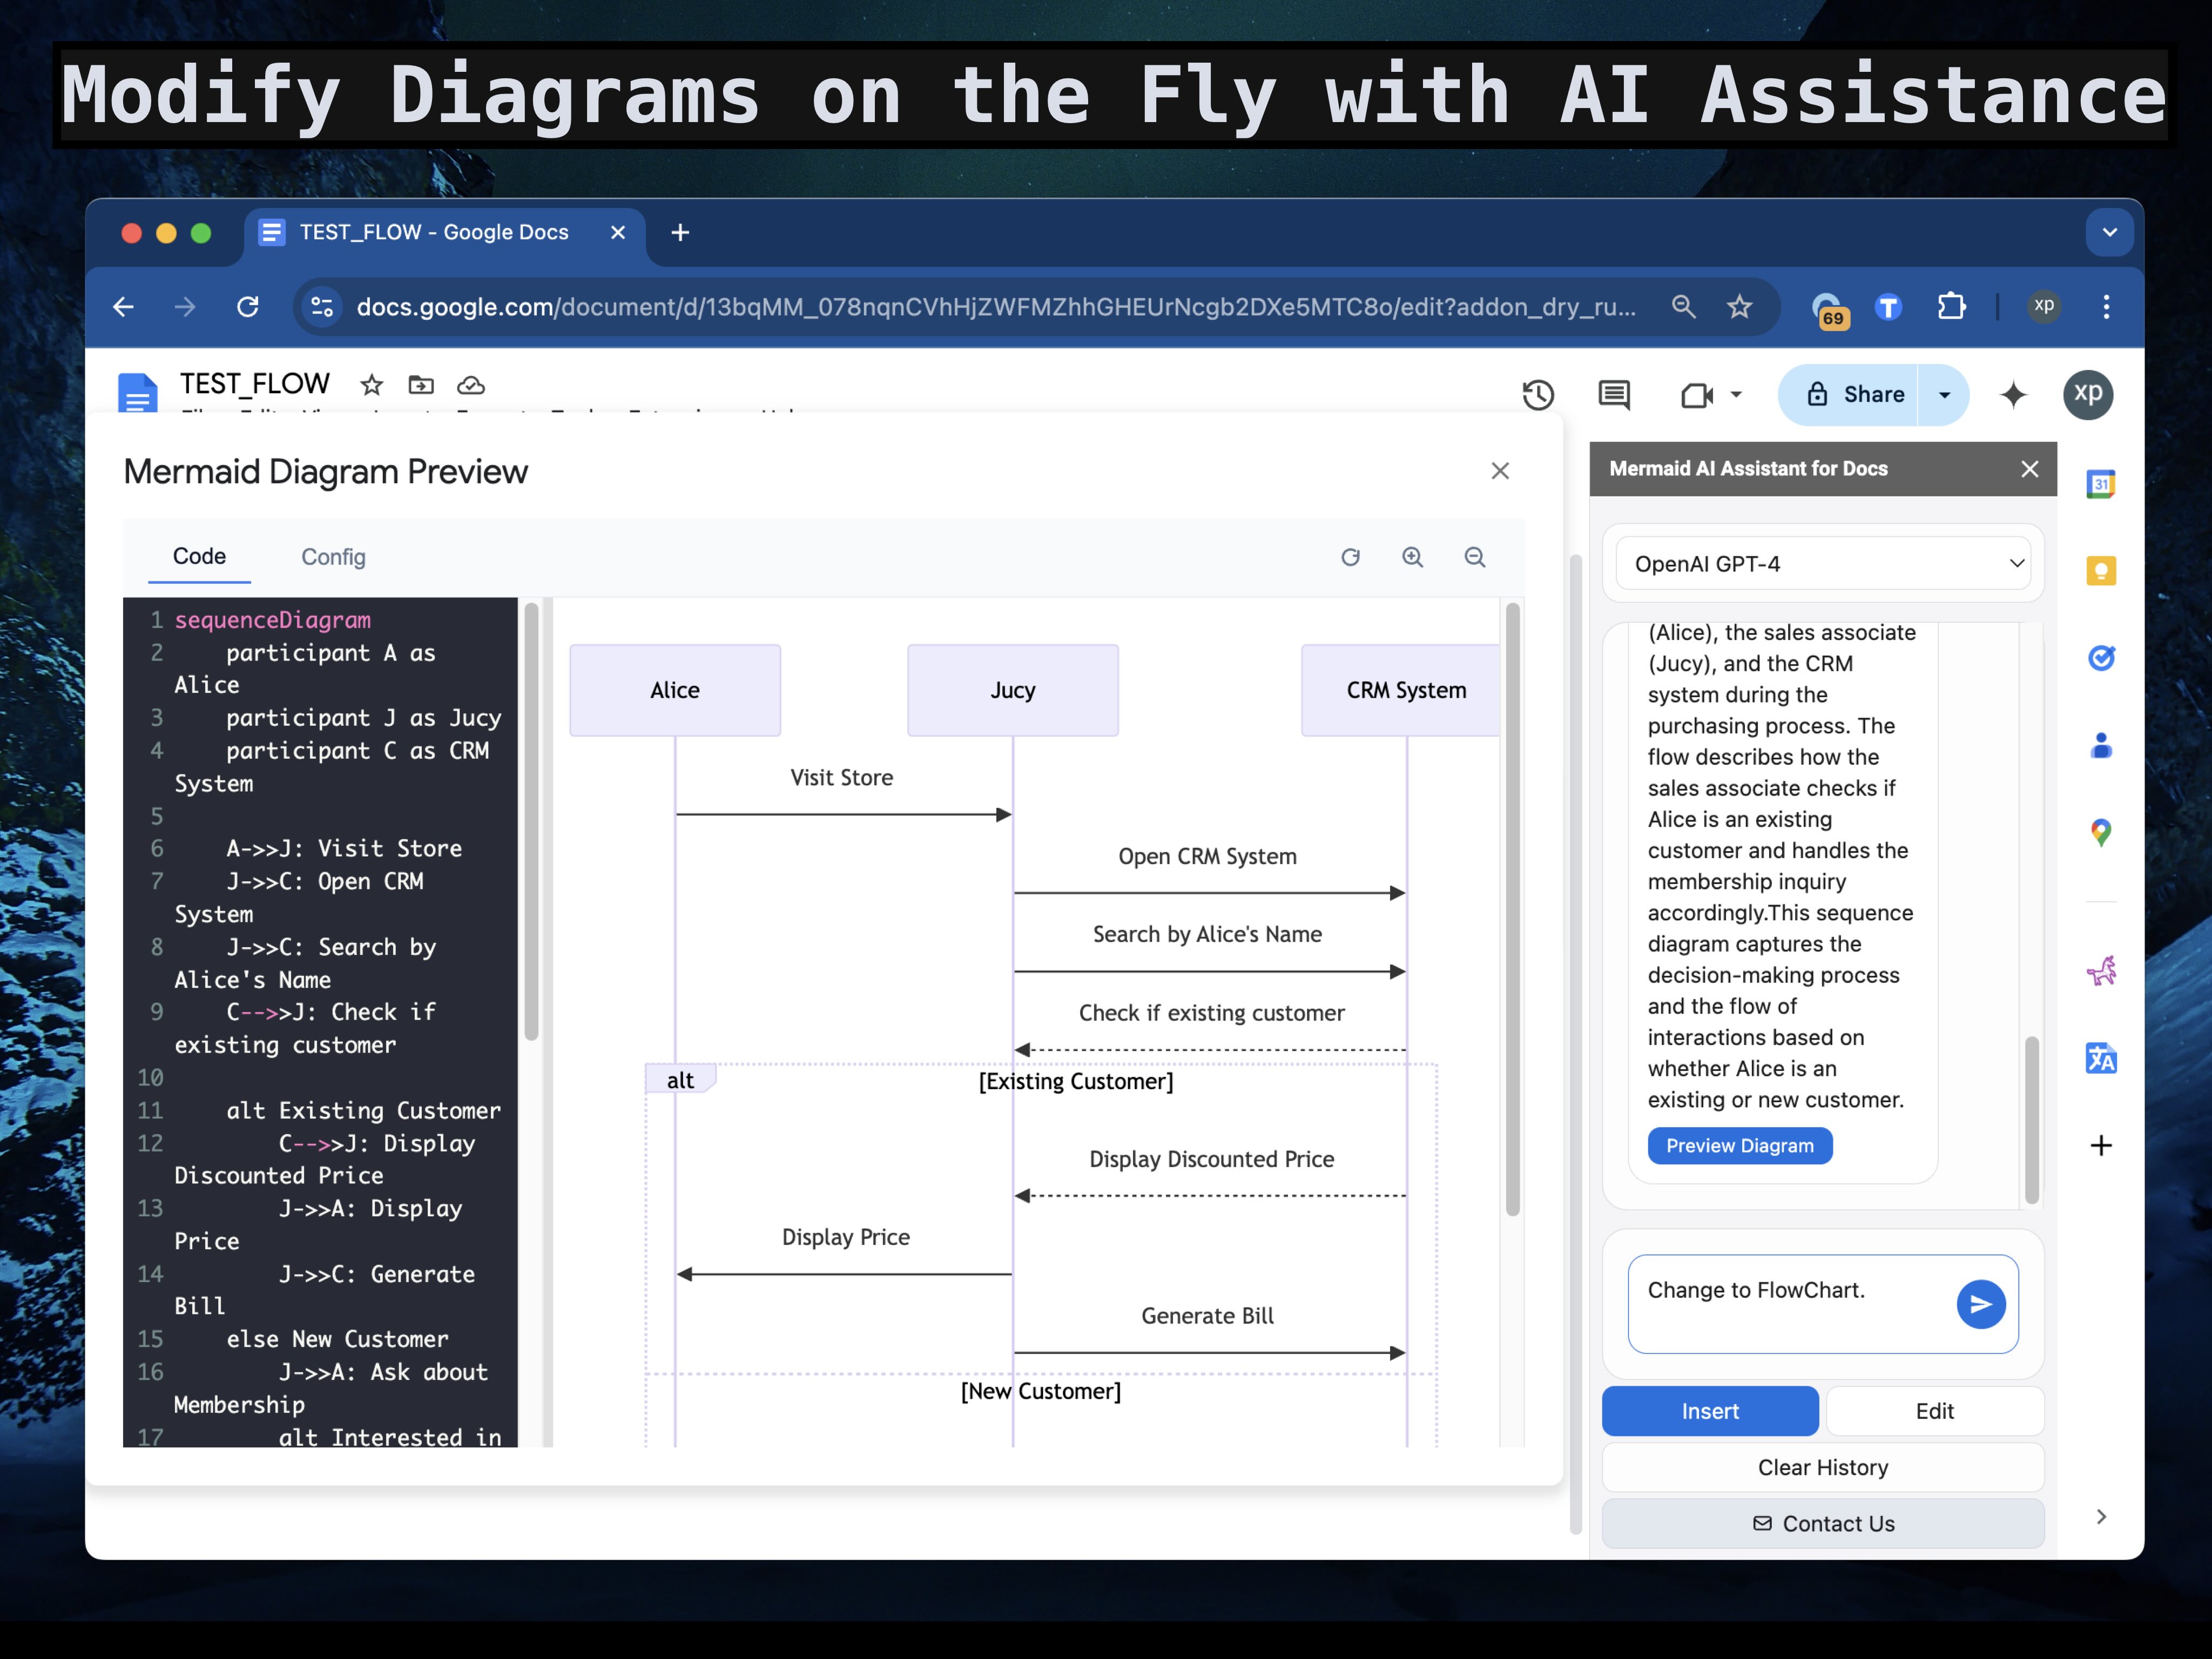
Task: Insert the generated diagram
Action: [1709, 1411]
